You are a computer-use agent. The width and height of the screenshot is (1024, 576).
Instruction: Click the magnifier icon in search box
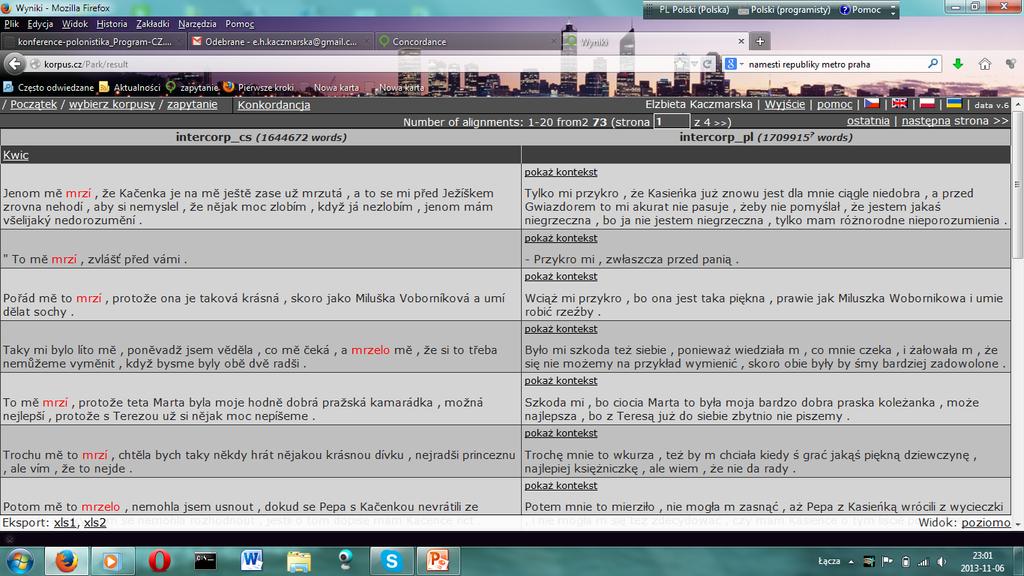click(x=933, y=63)
